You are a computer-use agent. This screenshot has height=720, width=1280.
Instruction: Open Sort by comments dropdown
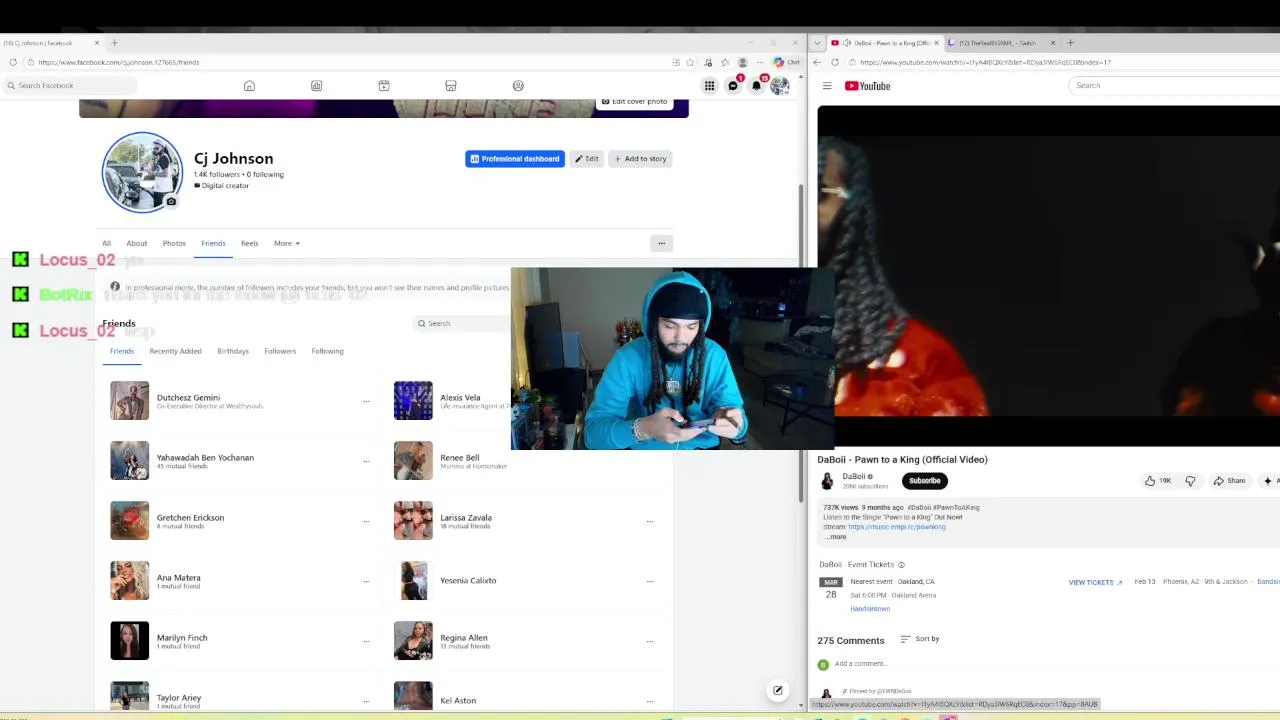pos(919,639)
